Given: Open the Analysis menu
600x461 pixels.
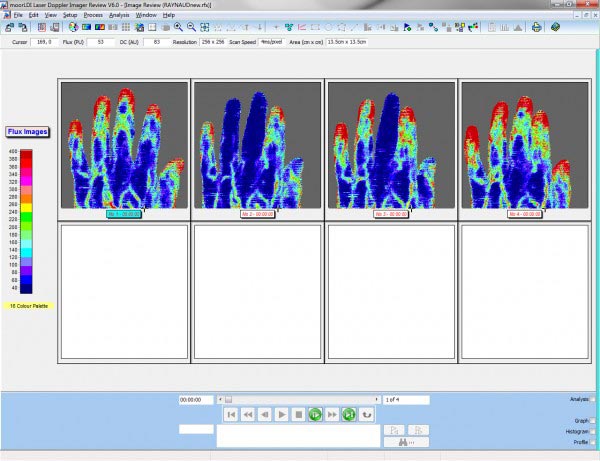Looking at the screenshot, I should [119, 16].
